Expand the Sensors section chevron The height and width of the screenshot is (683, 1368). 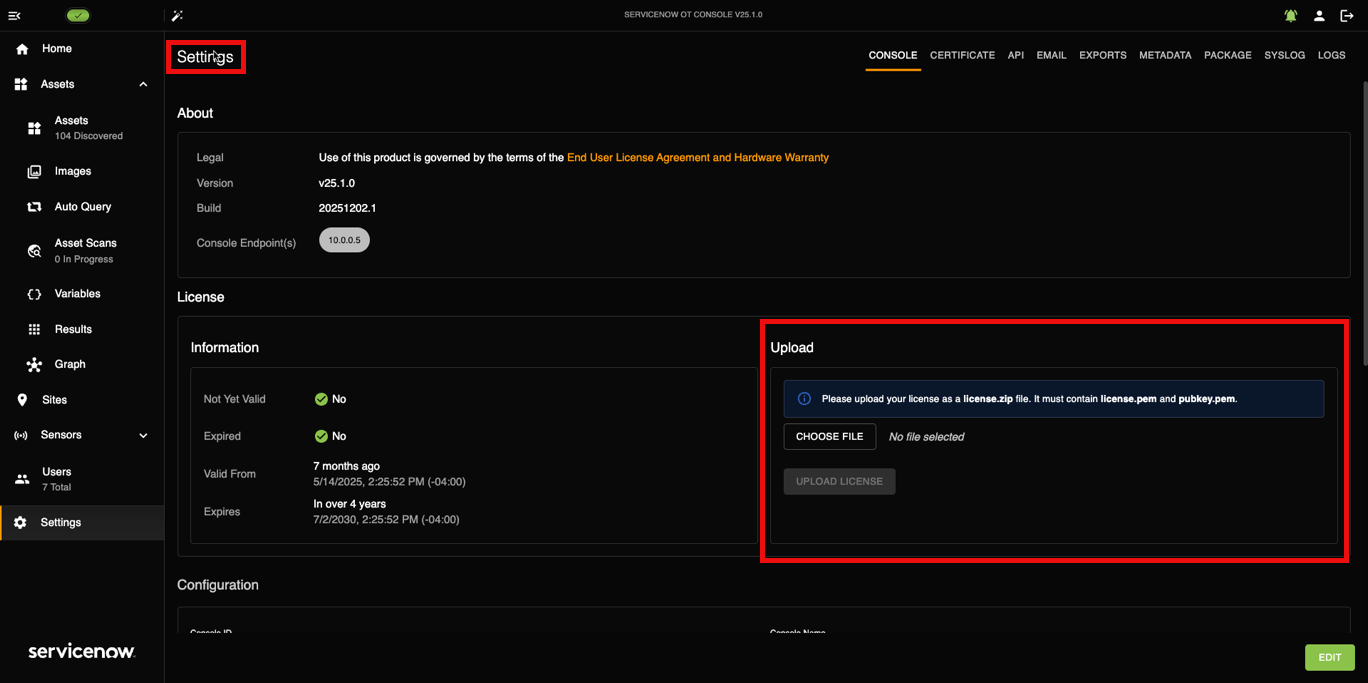tap(143, 436)
